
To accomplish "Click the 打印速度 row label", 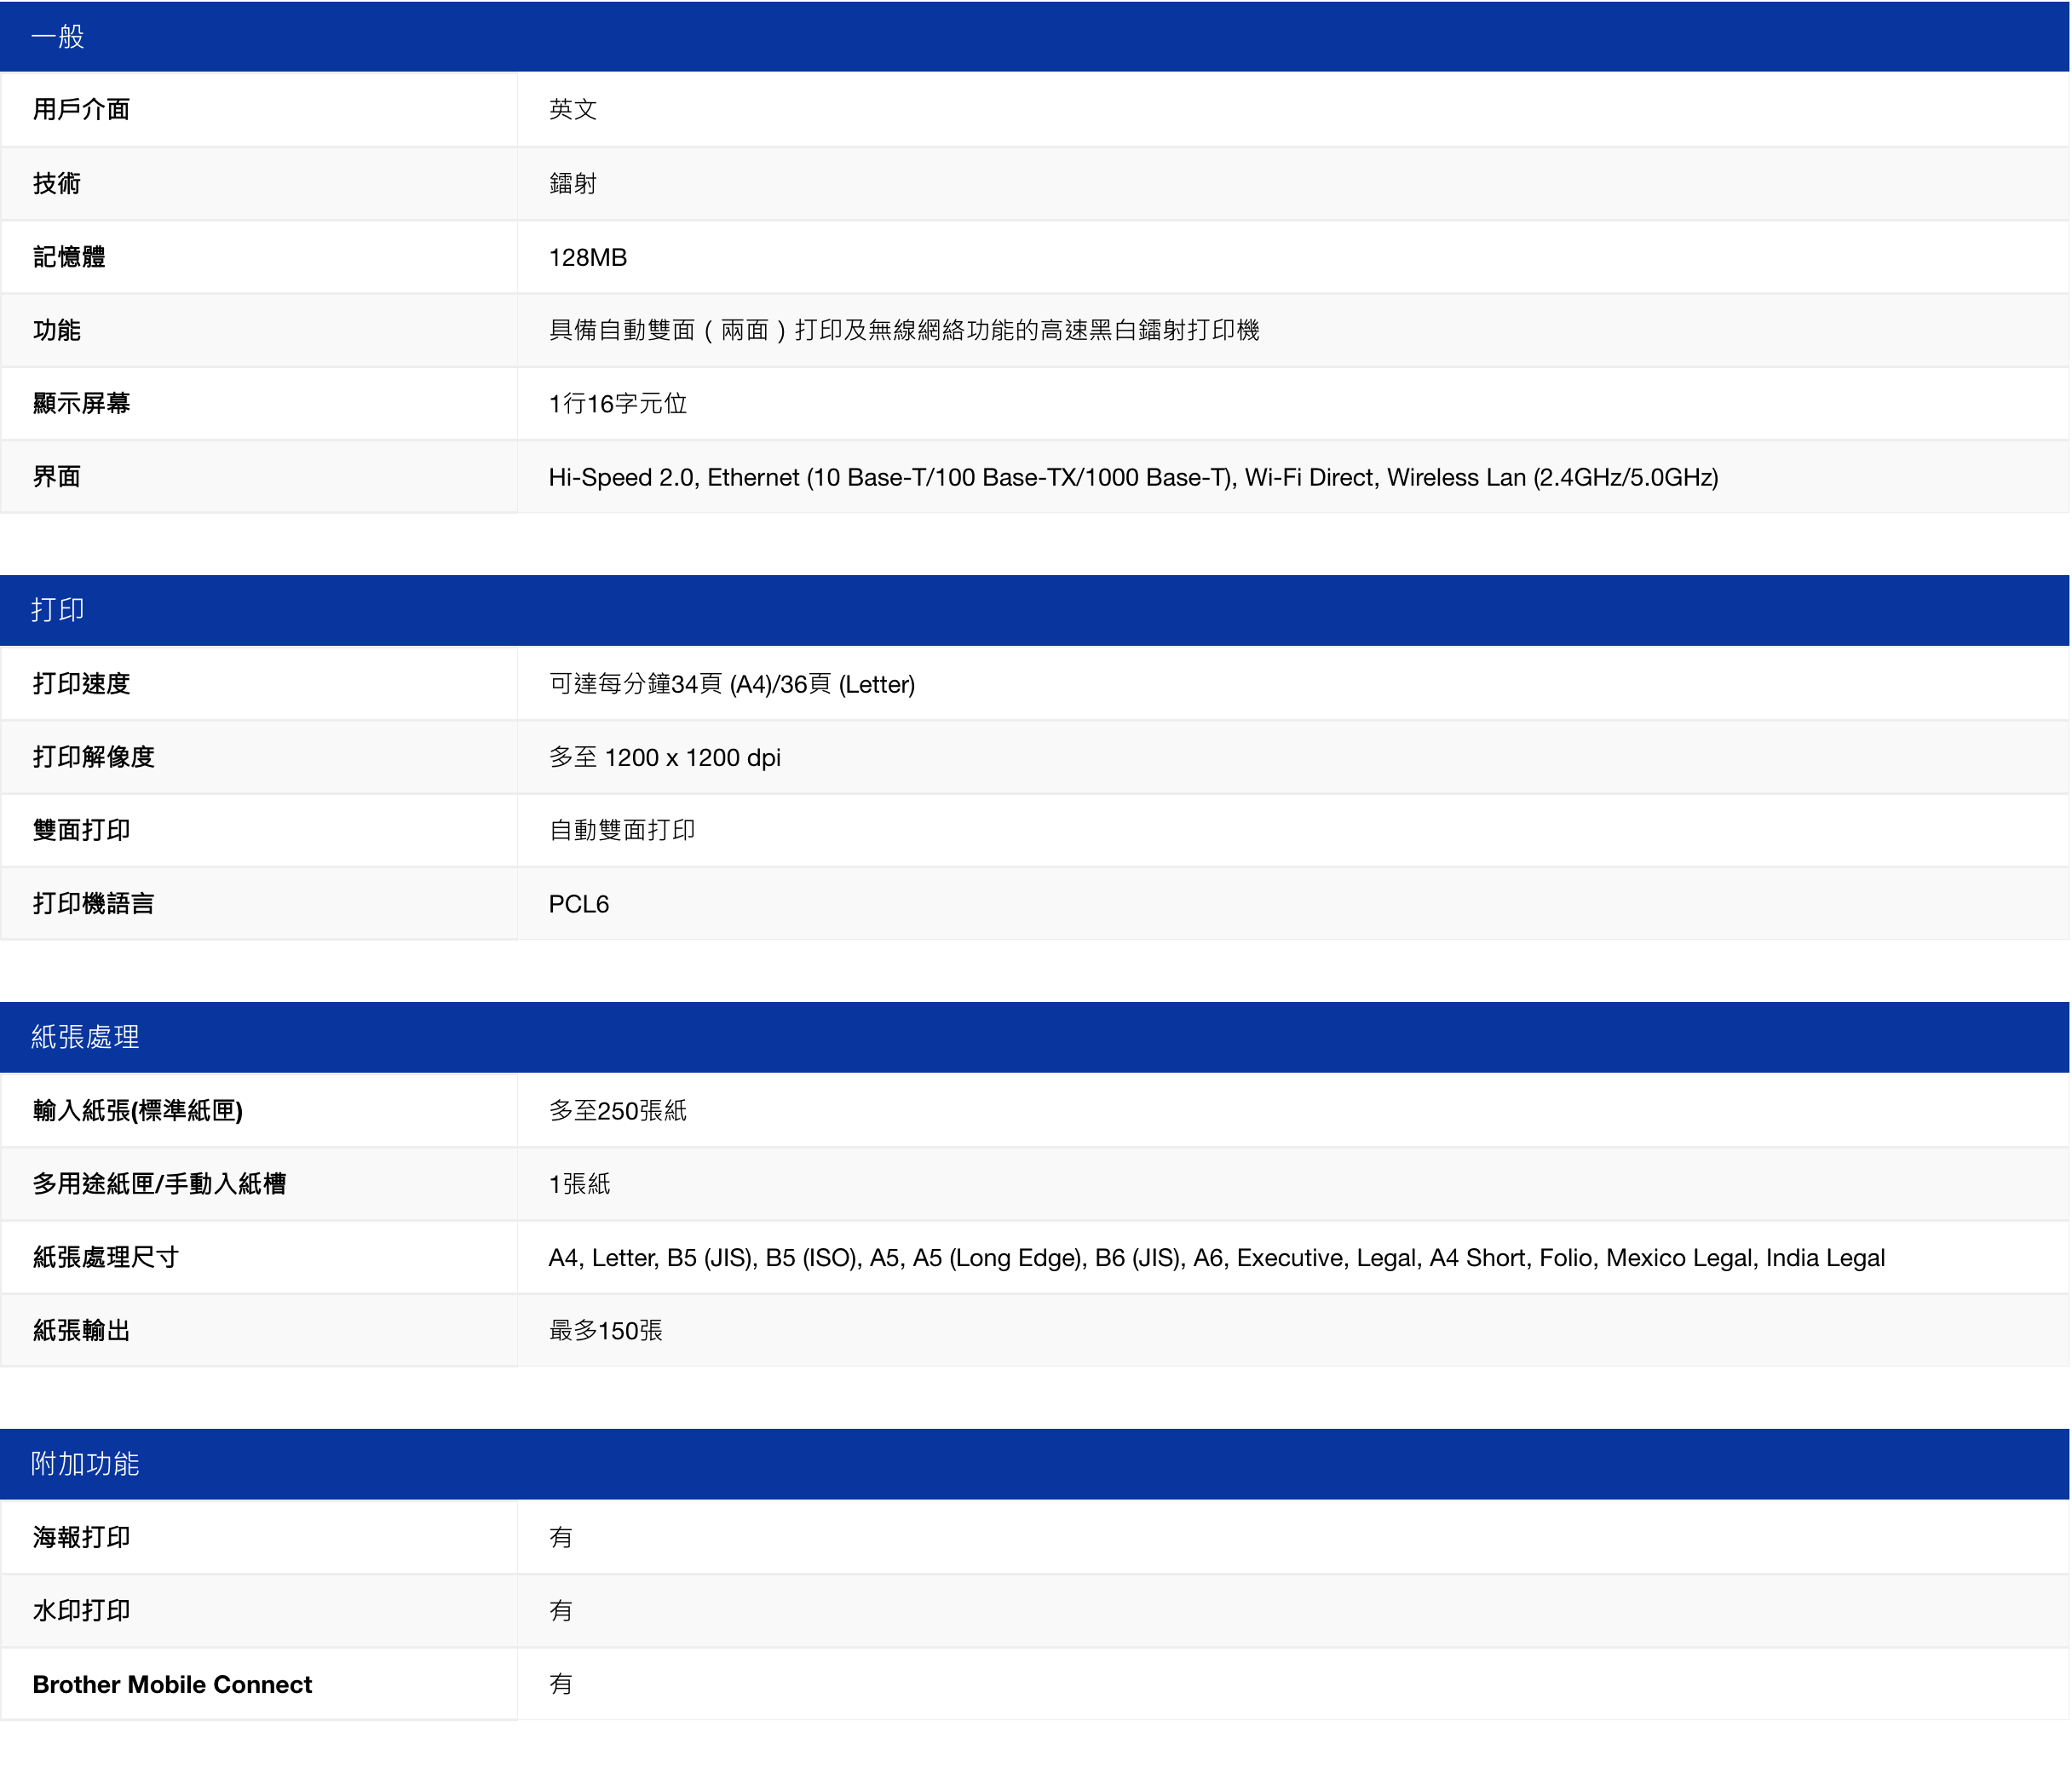I will click(81, 684).
